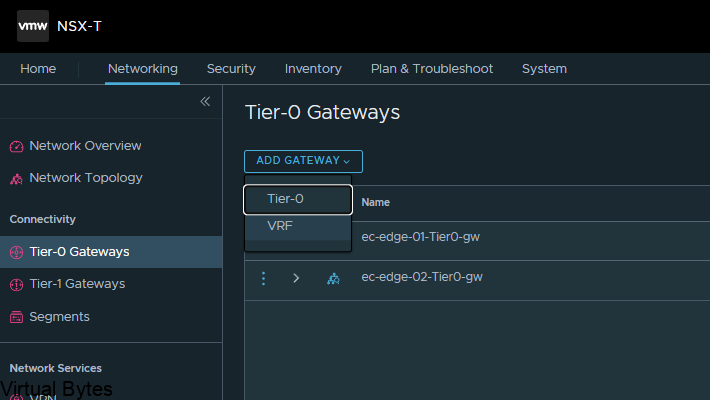Click the Network Overview gauge icon

[x=16, y=146]
